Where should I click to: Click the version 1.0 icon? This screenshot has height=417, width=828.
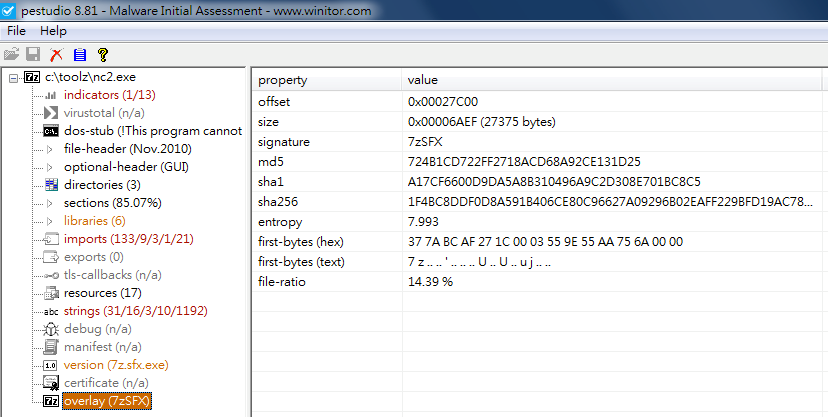tap(51, 365)
